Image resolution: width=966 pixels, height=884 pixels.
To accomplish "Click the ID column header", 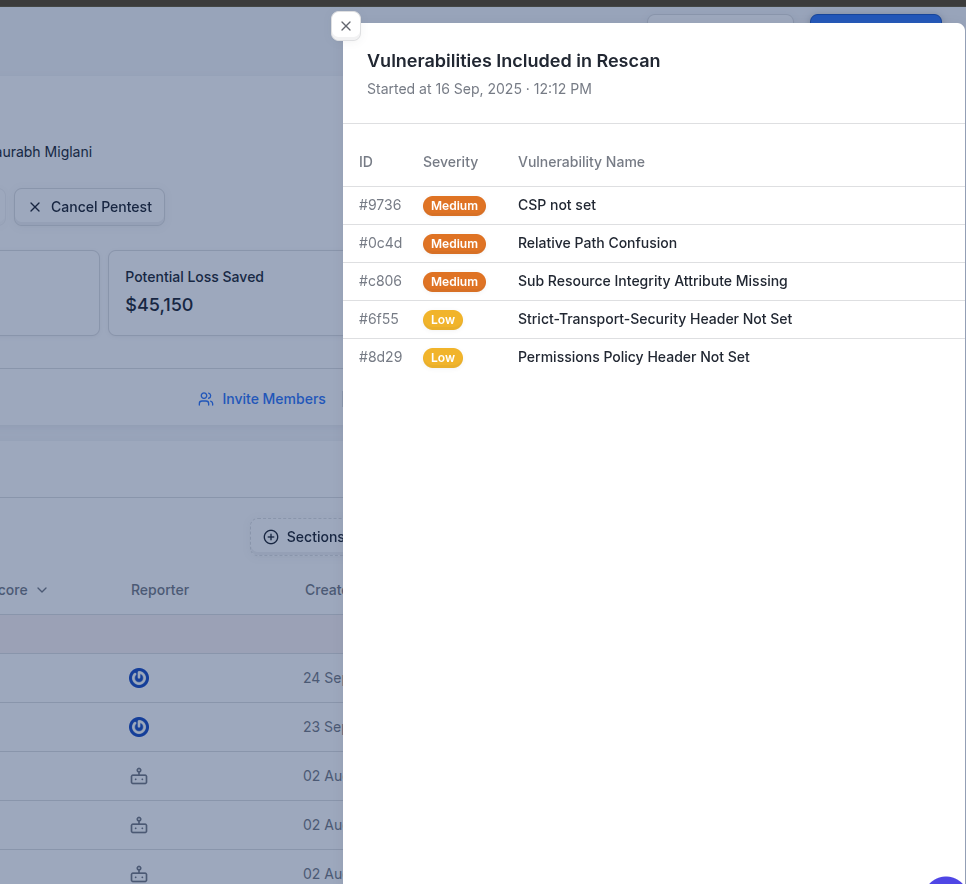I will point(366,162).
